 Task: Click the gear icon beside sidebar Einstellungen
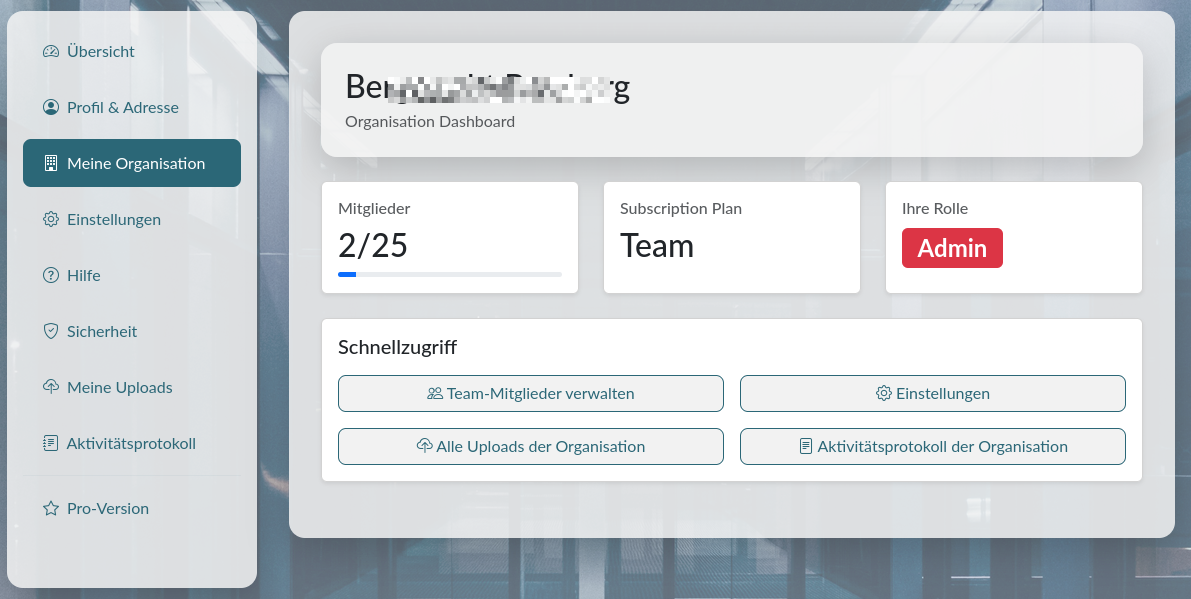pos(51,219)
